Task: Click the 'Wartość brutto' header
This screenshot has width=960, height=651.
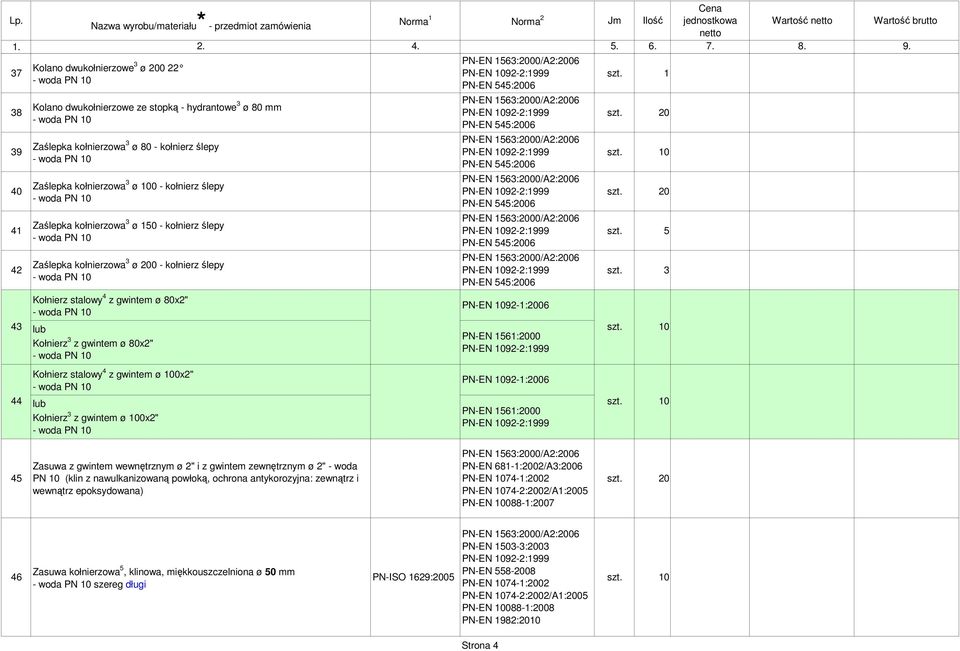Action: [x=906, y=21]
